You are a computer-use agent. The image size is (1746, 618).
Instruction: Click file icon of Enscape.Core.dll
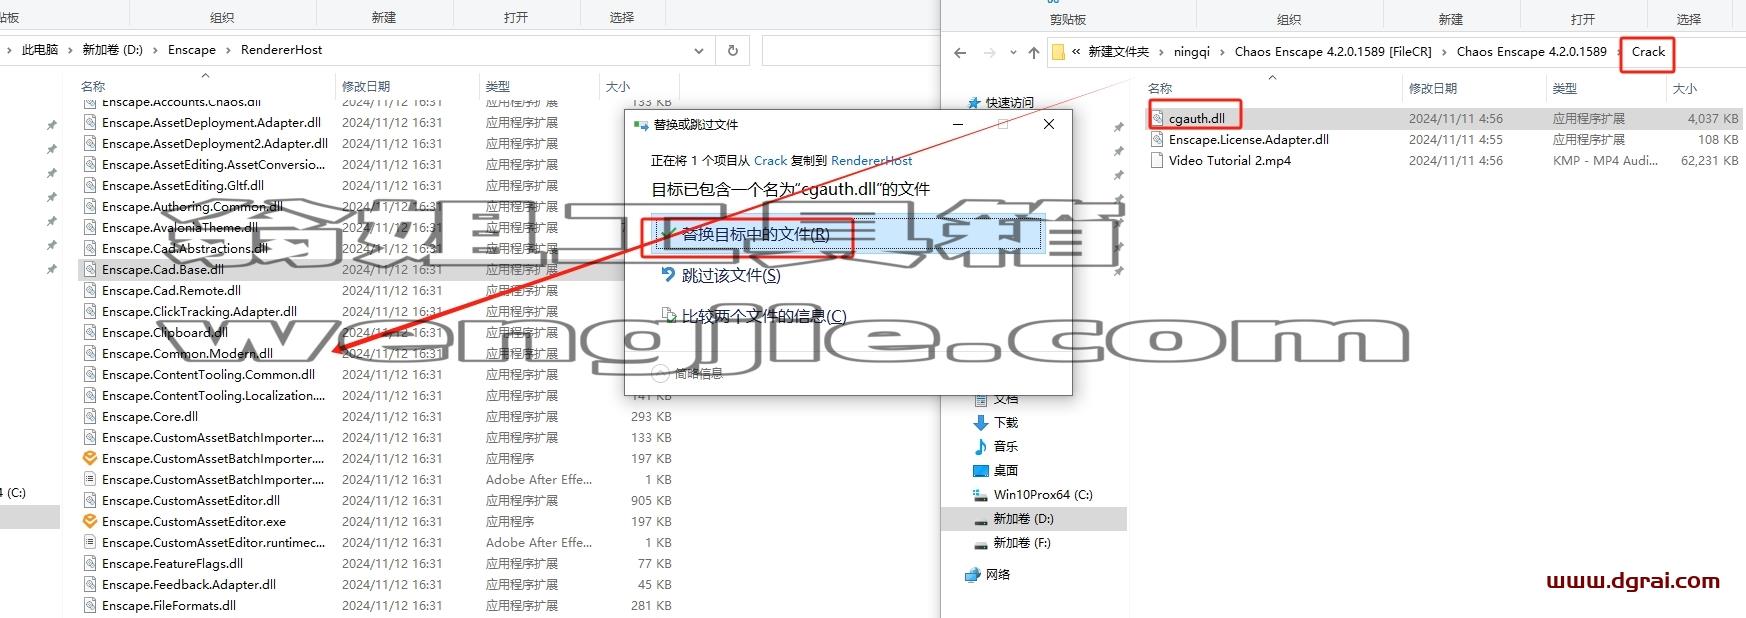pyautogui.click(x=90, y=417)
